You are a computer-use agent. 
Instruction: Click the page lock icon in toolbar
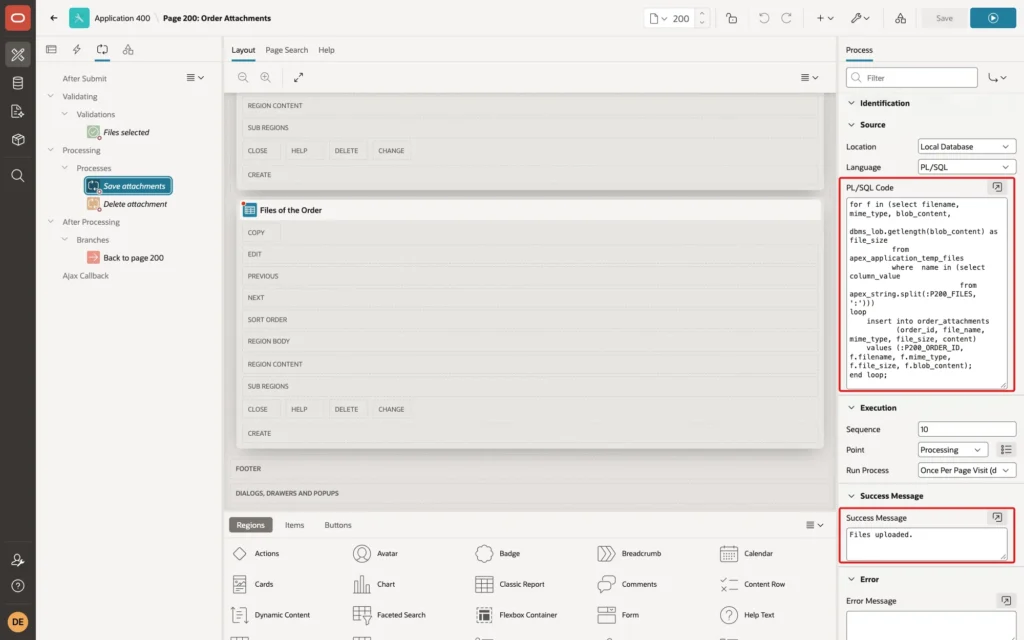[731, 18]
